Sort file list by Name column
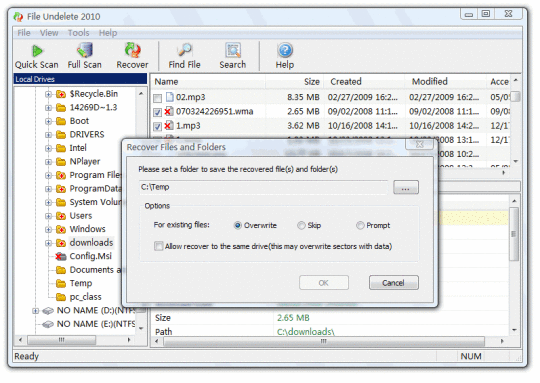Screen dimensions: 540x383 click(x=208, y=82)
